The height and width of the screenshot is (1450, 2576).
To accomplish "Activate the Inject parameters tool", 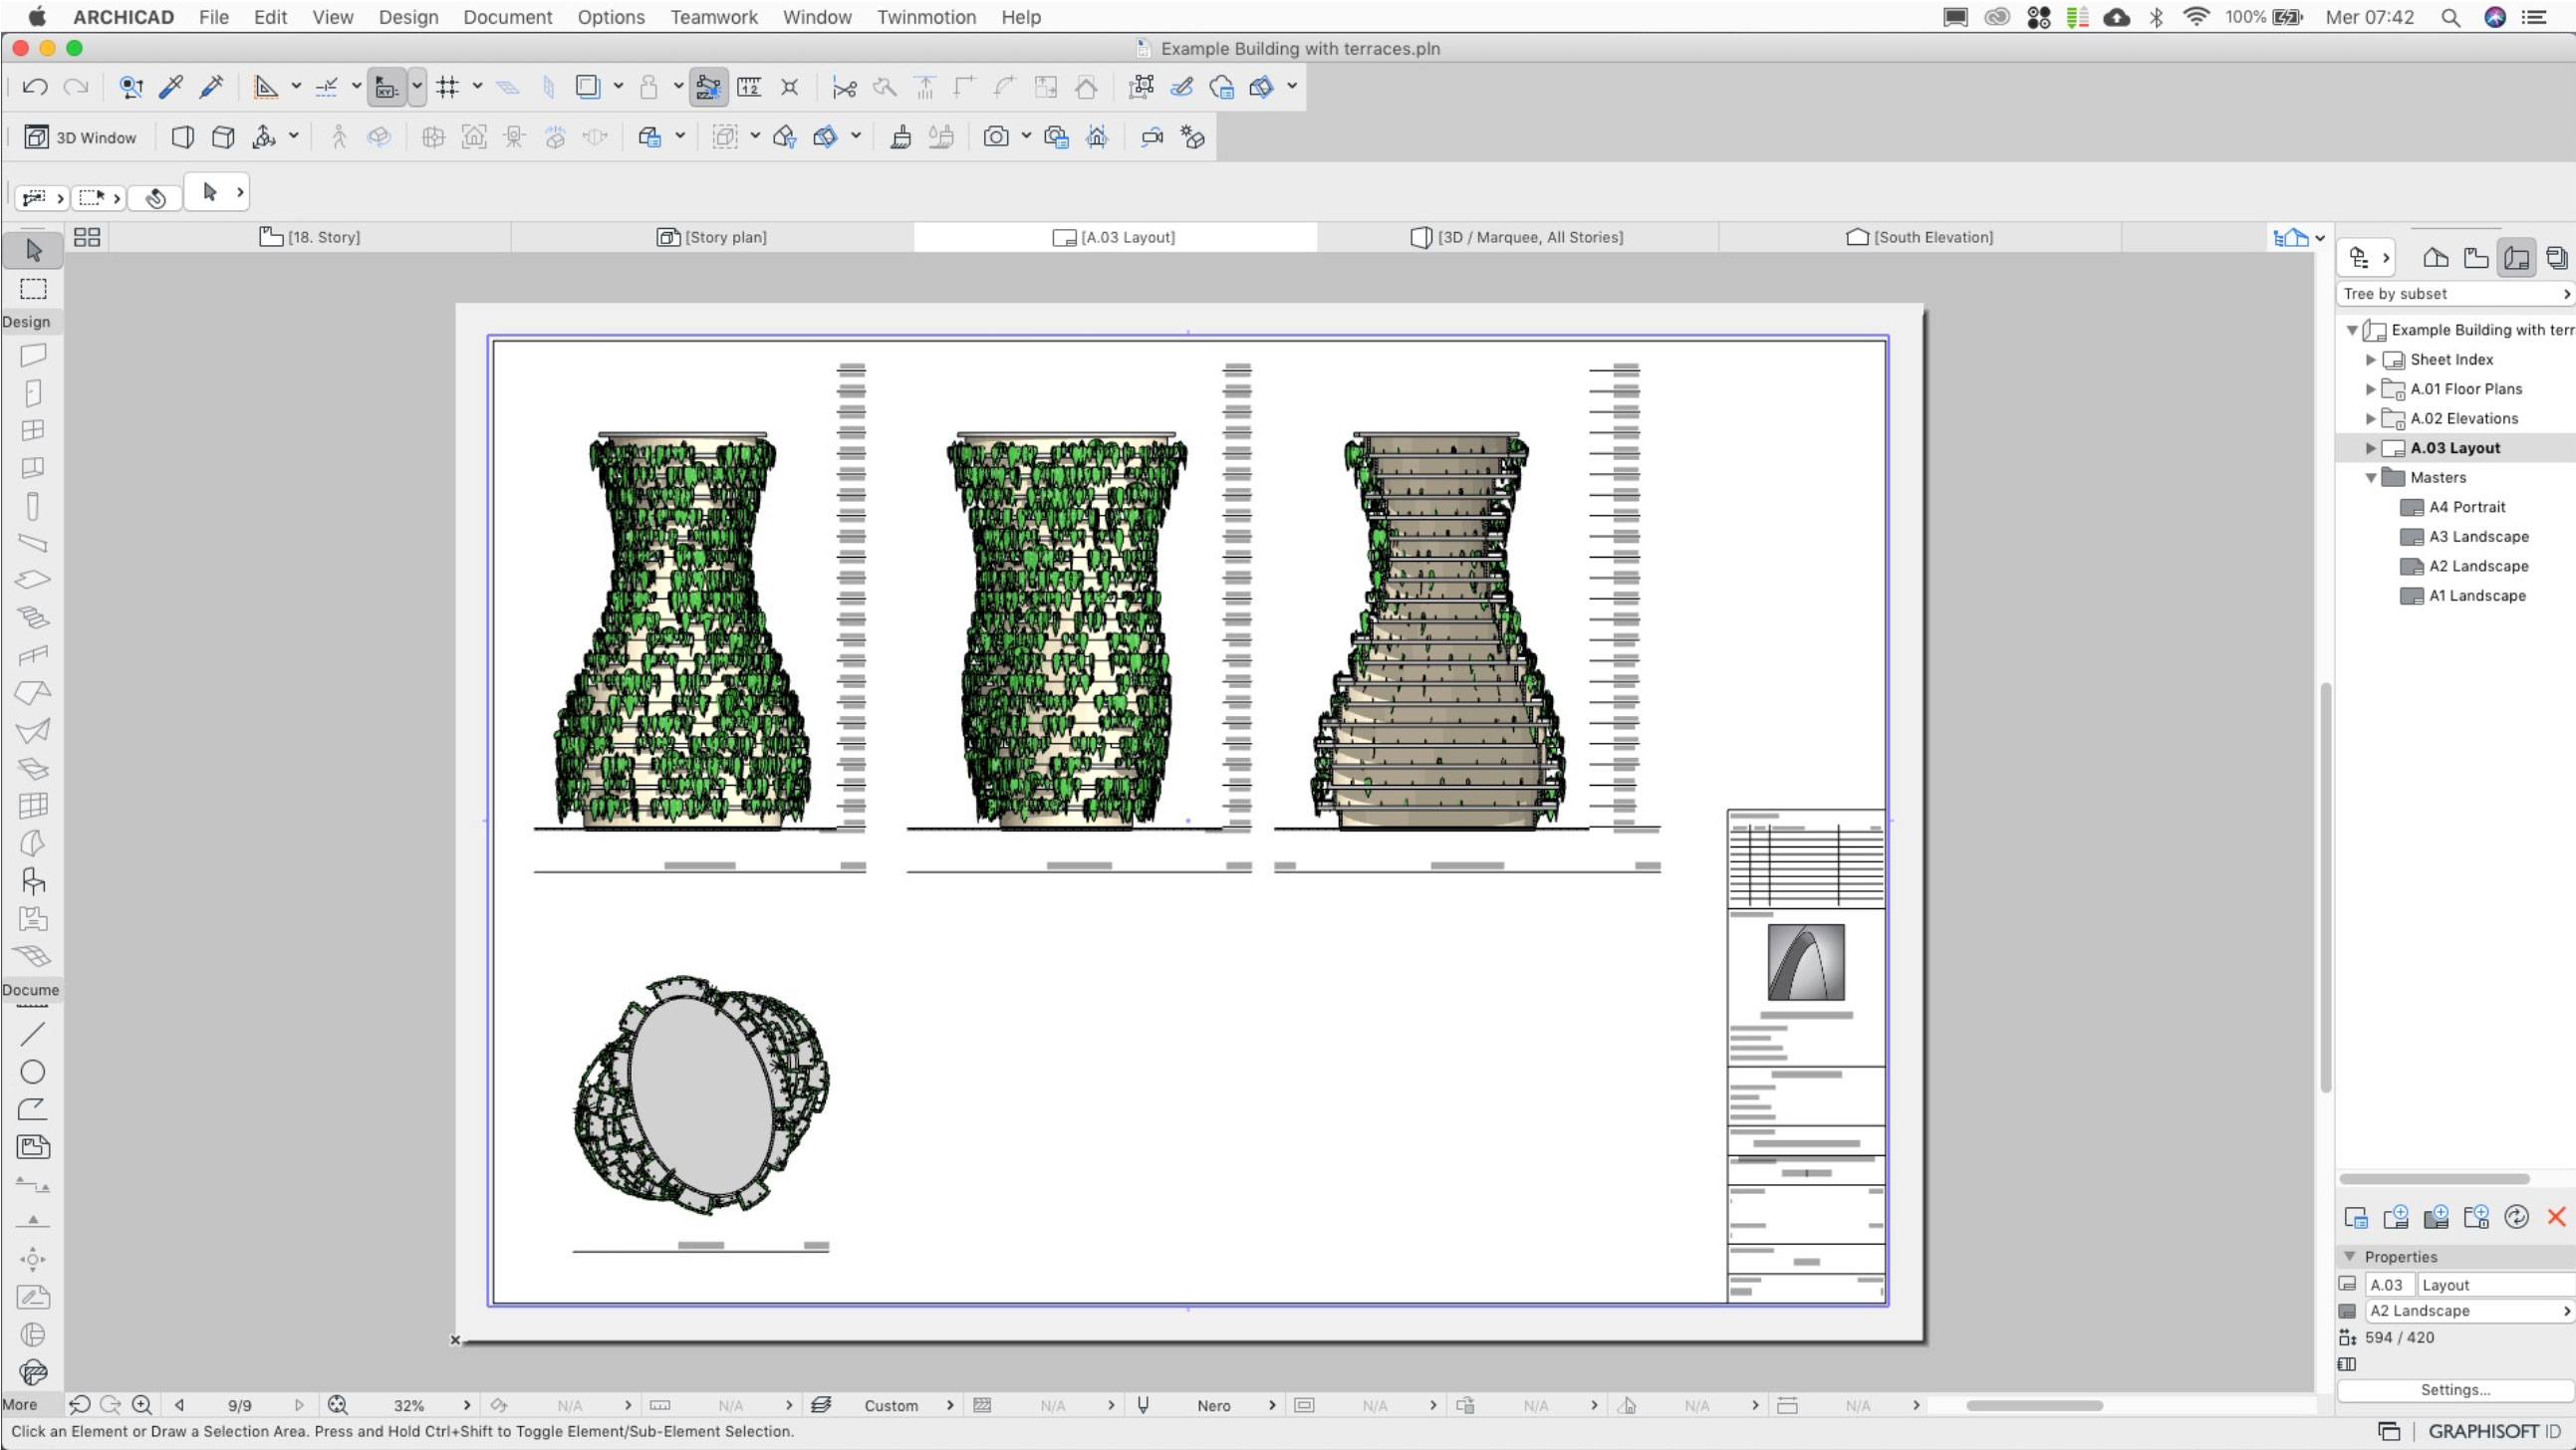I will tap(211, 87).
